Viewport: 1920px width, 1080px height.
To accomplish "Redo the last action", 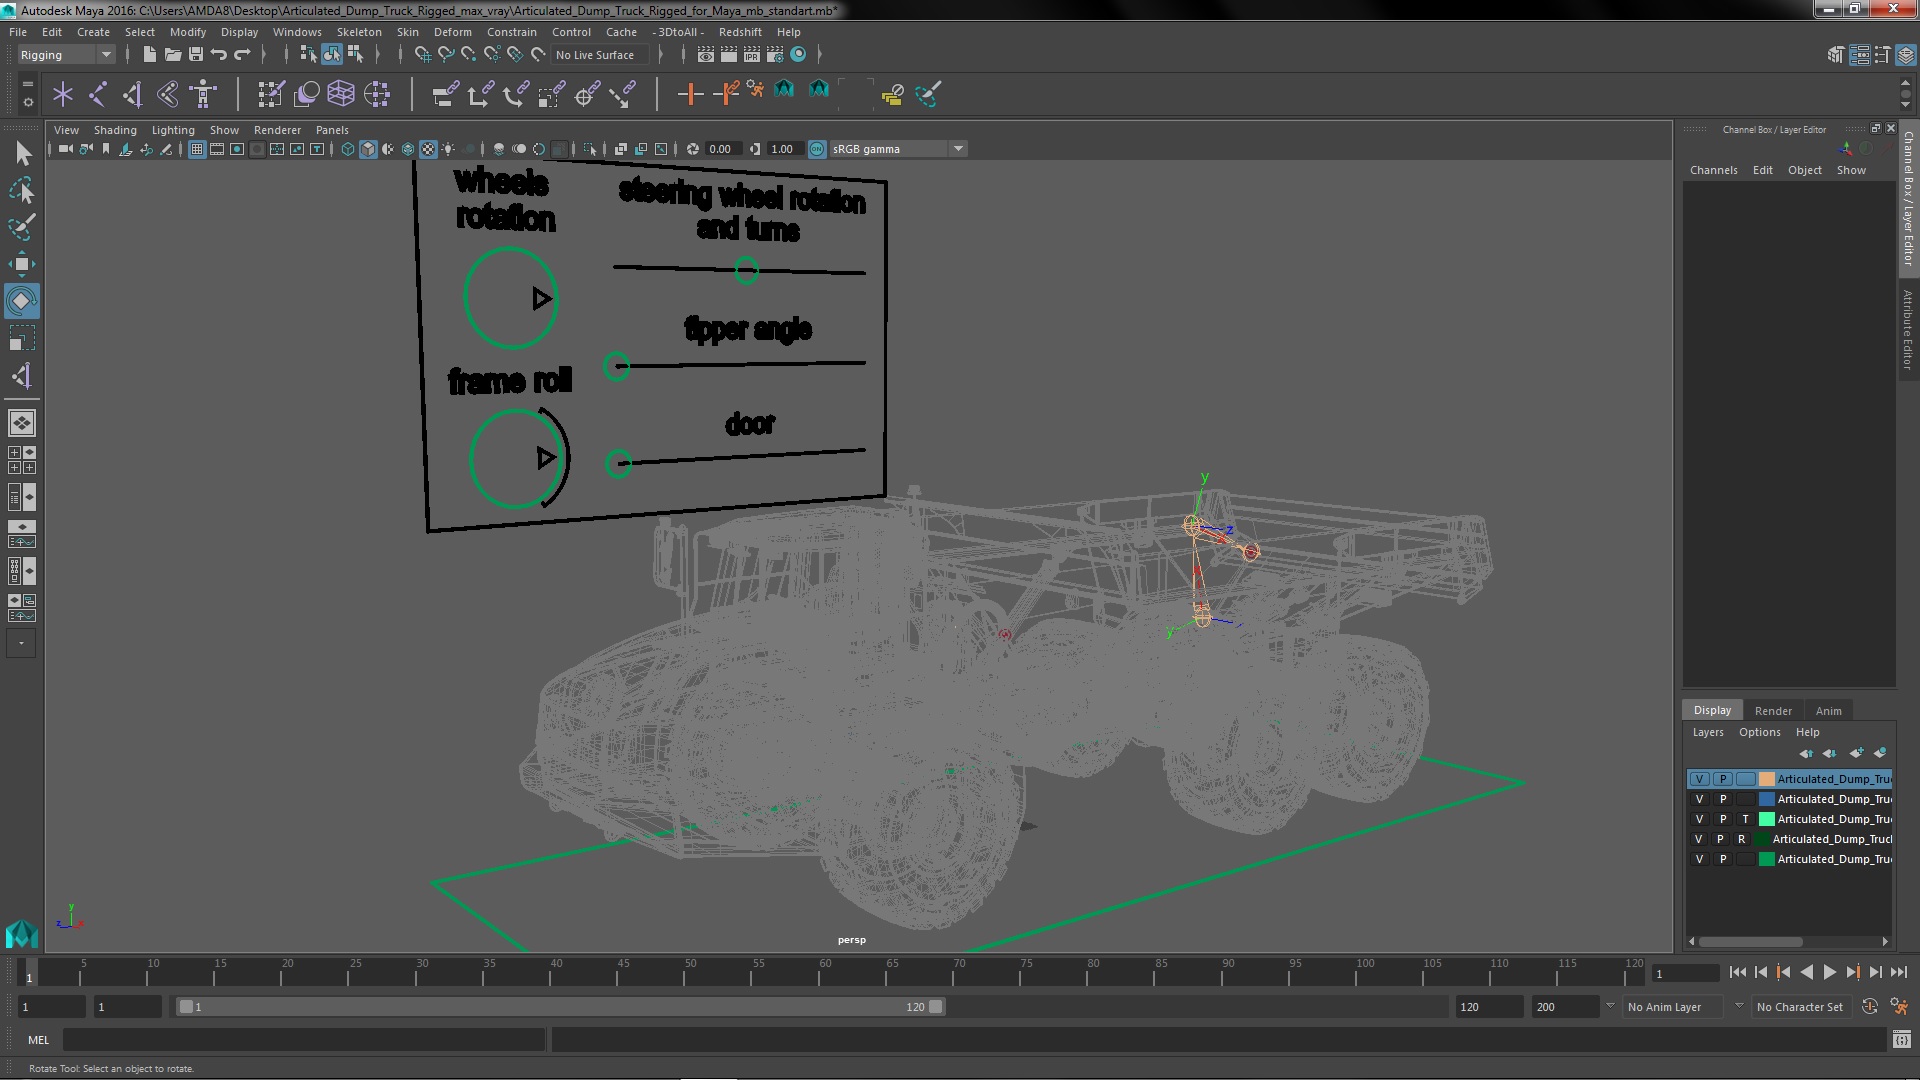I will (242, 54).
